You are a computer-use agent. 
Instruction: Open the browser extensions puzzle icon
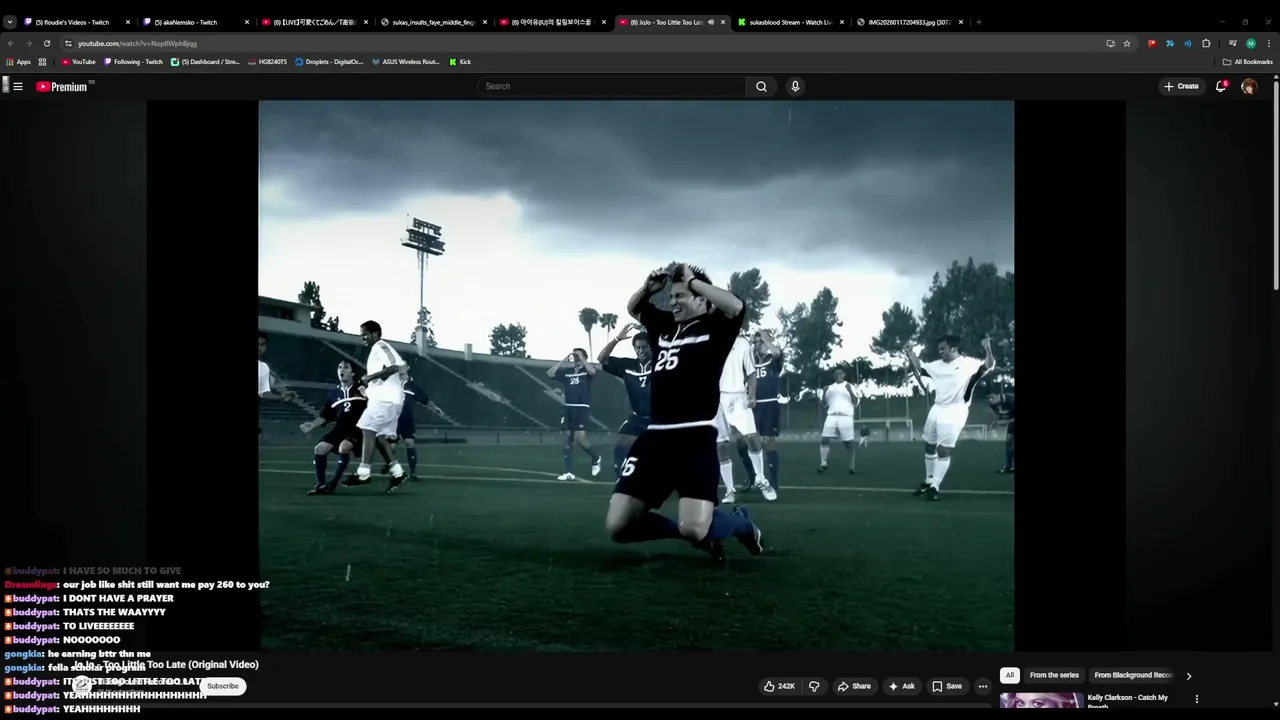(1206, 43)
